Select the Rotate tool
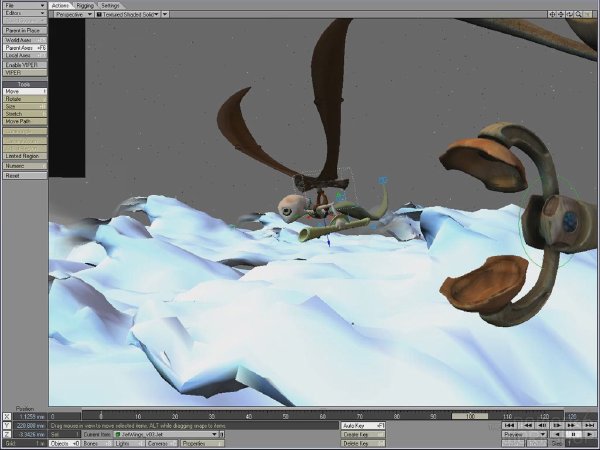Screen dimensions: 600x450 coord(25,99)
